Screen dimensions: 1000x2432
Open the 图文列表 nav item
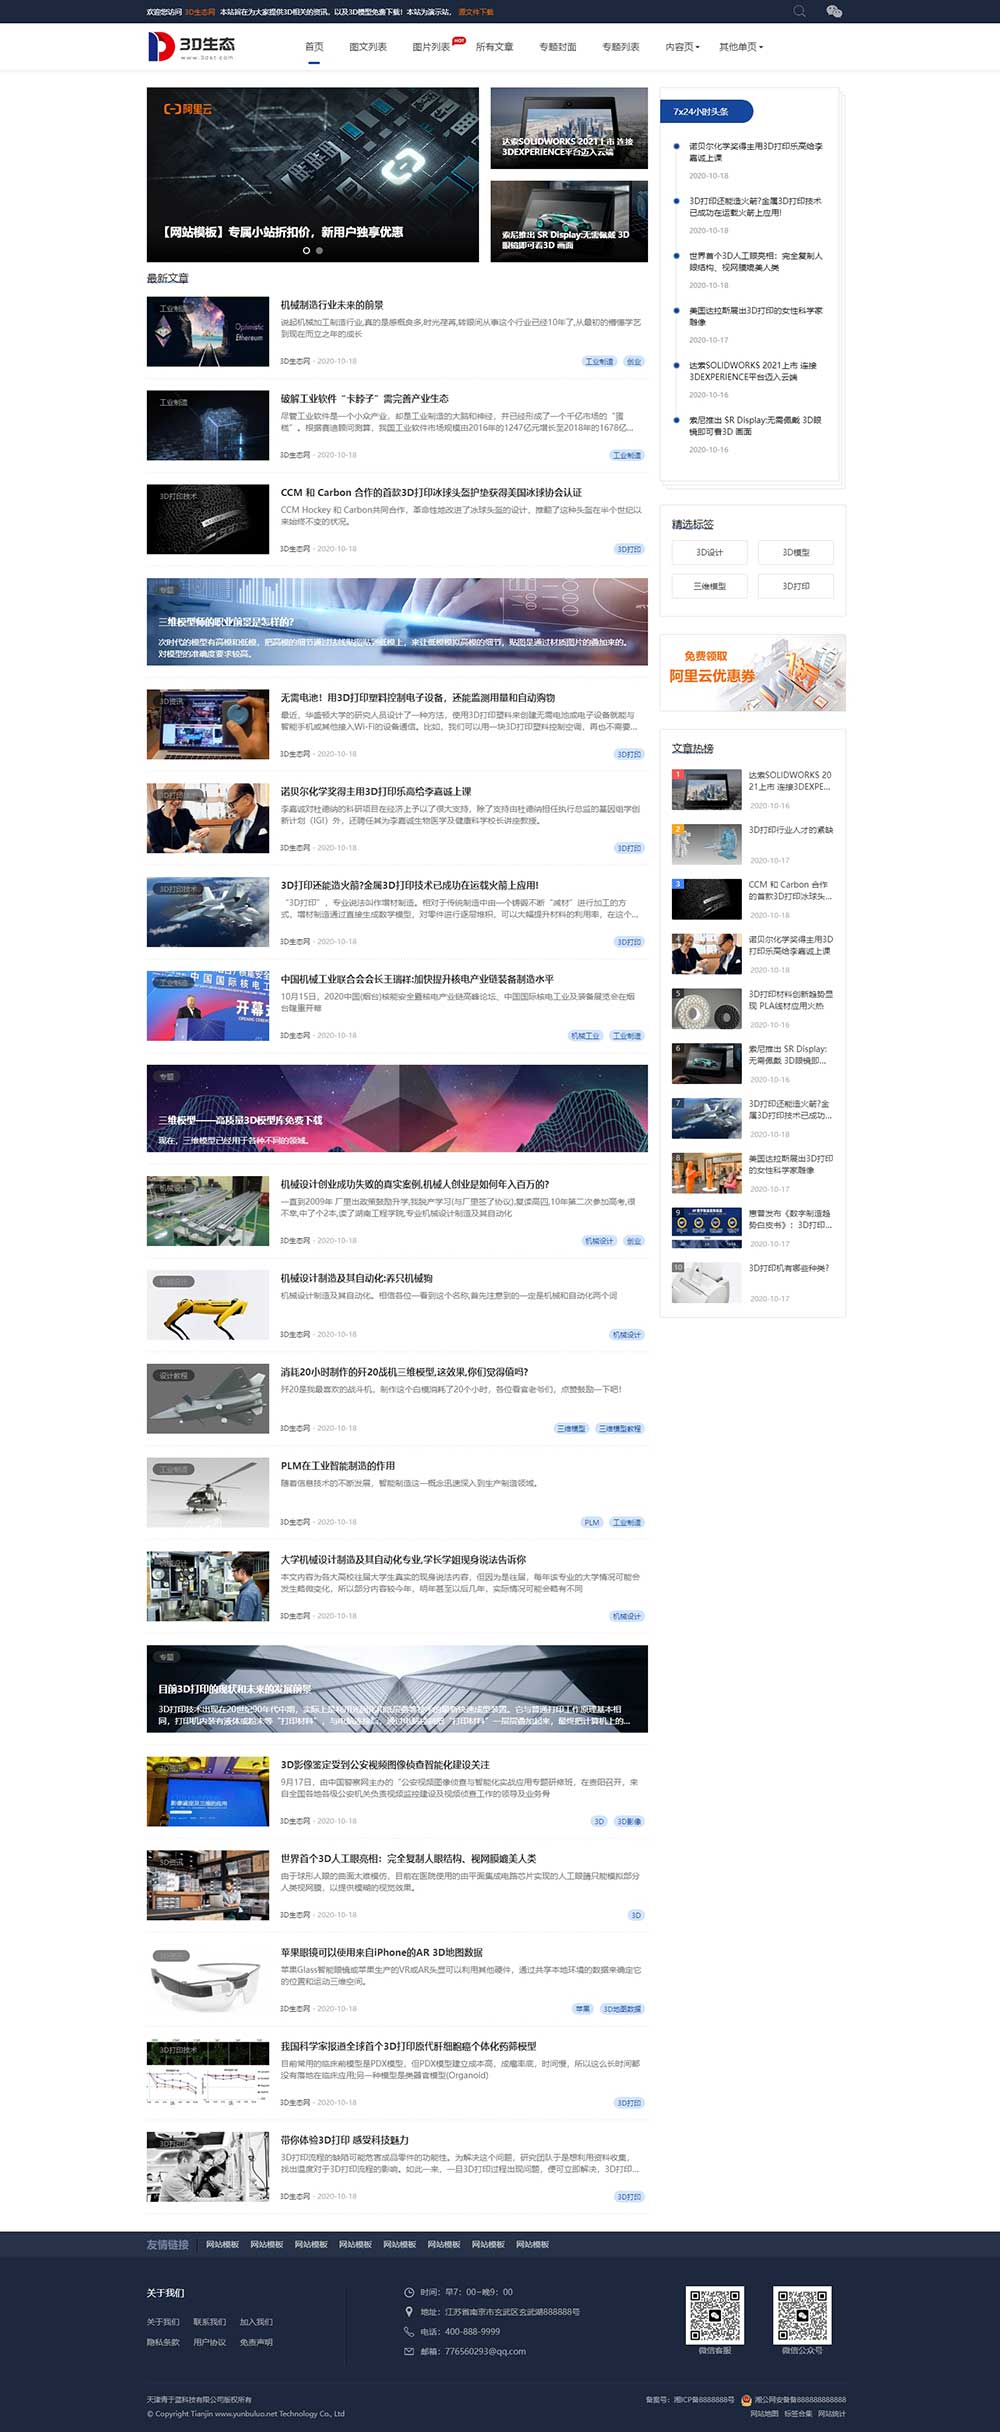[x=367, y=47]
